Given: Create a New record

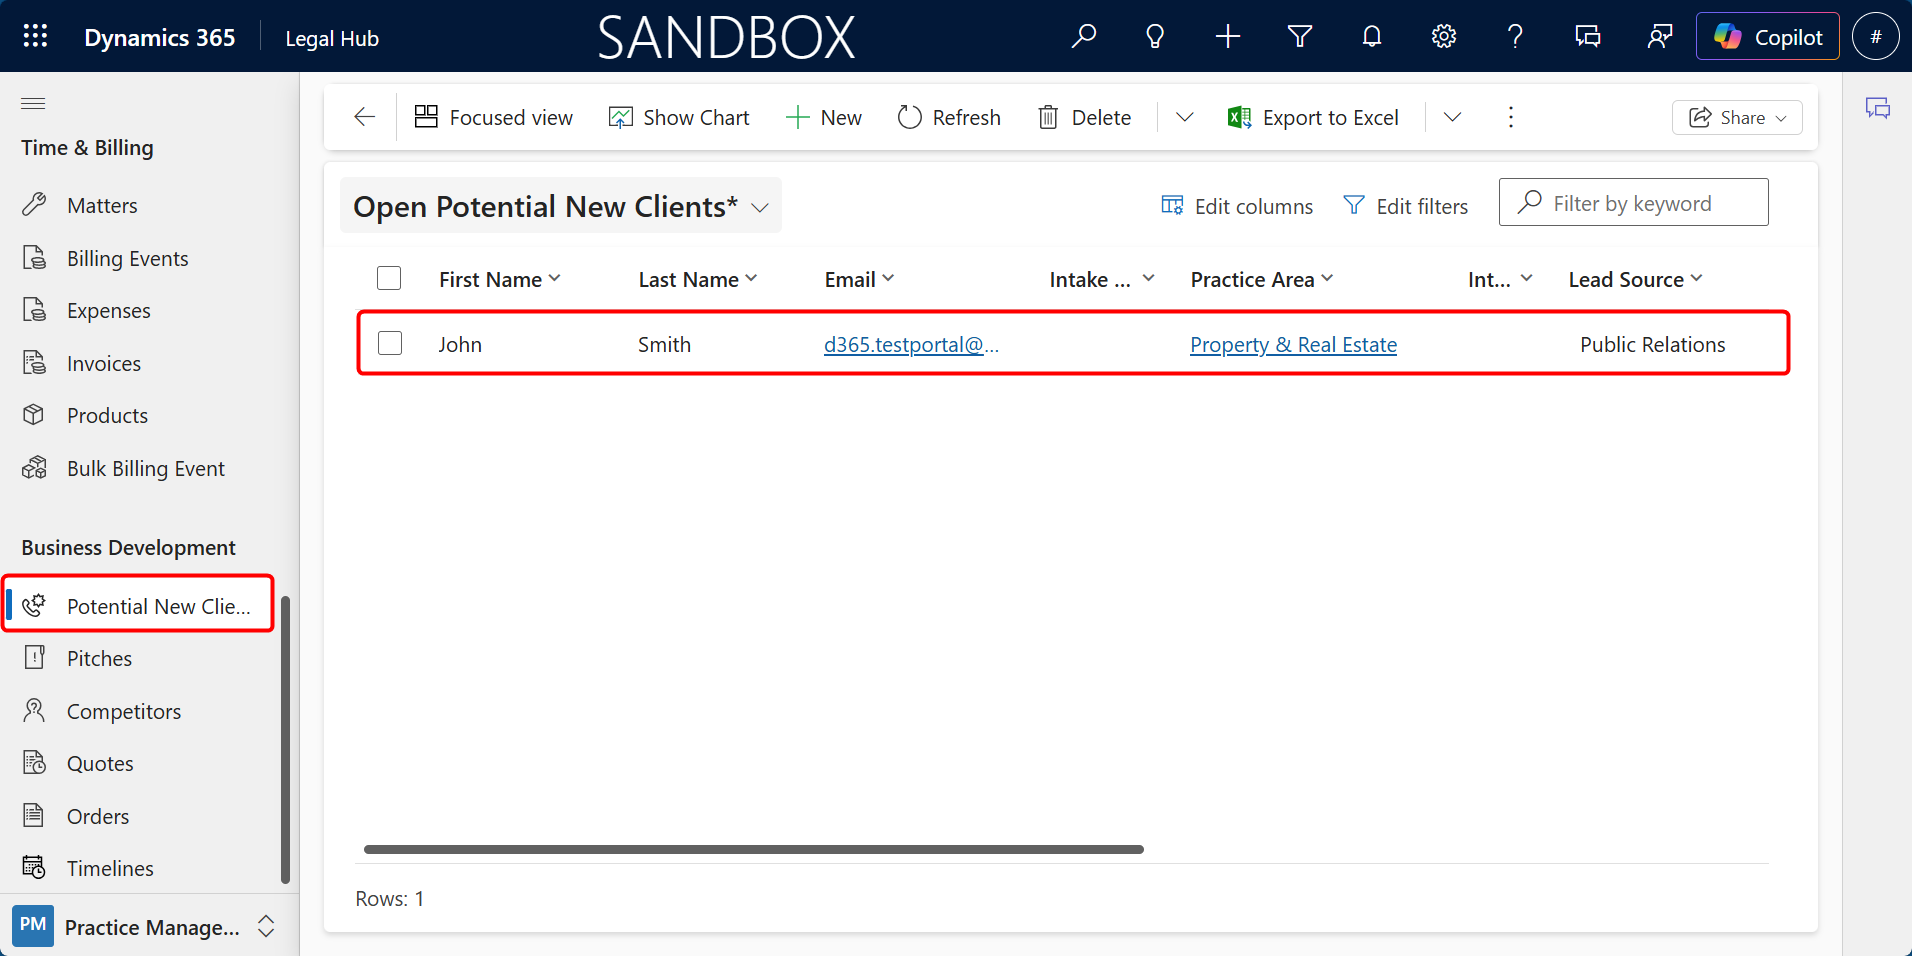Looking at the screenshot, I should pyautogui.click(x=824, y=117).
